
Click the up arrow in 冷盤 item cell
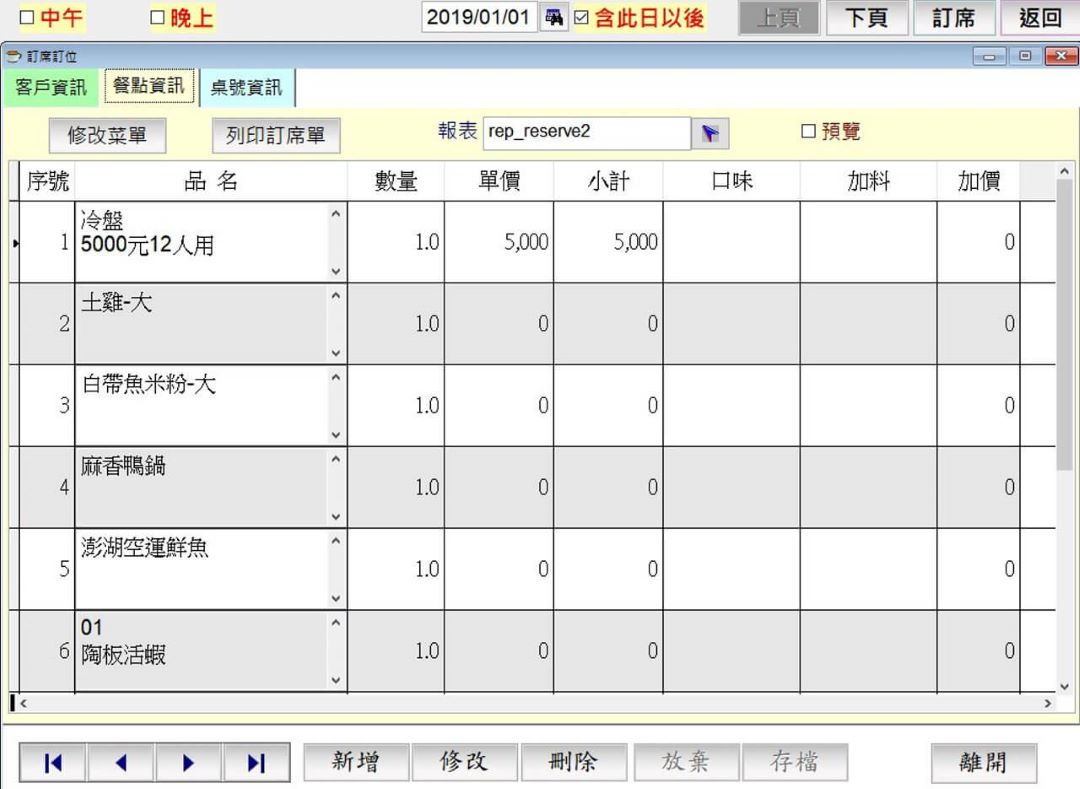click(336, 213)
